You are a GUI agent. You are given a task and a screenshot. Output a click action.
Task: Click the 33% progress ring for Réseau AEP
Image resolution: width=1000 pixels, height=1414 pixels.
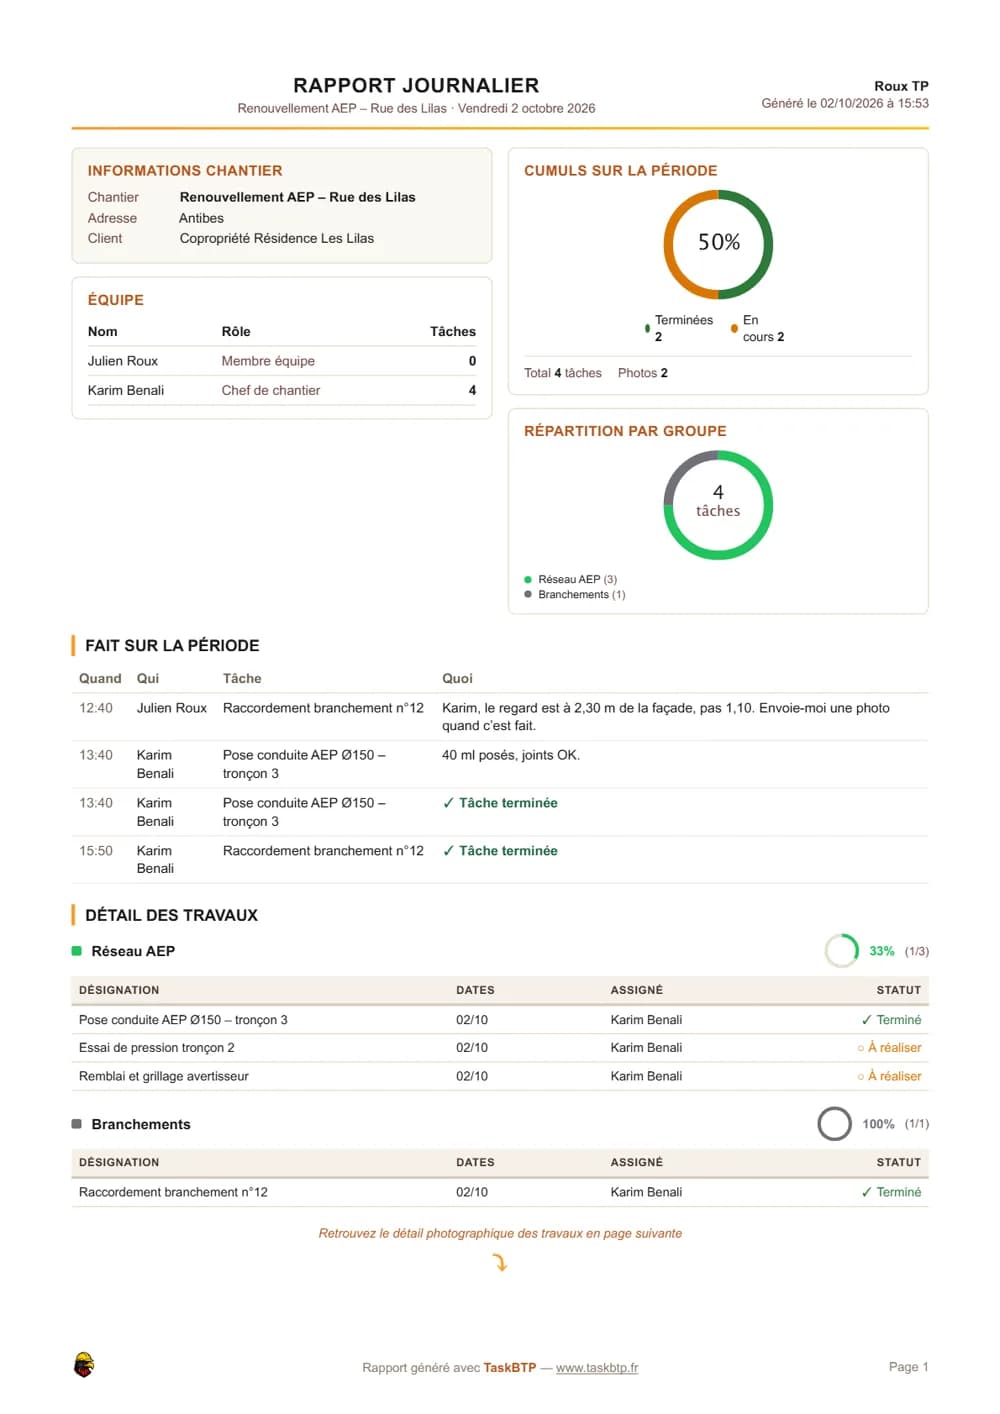pyautogui.click(x=842, y=951)
